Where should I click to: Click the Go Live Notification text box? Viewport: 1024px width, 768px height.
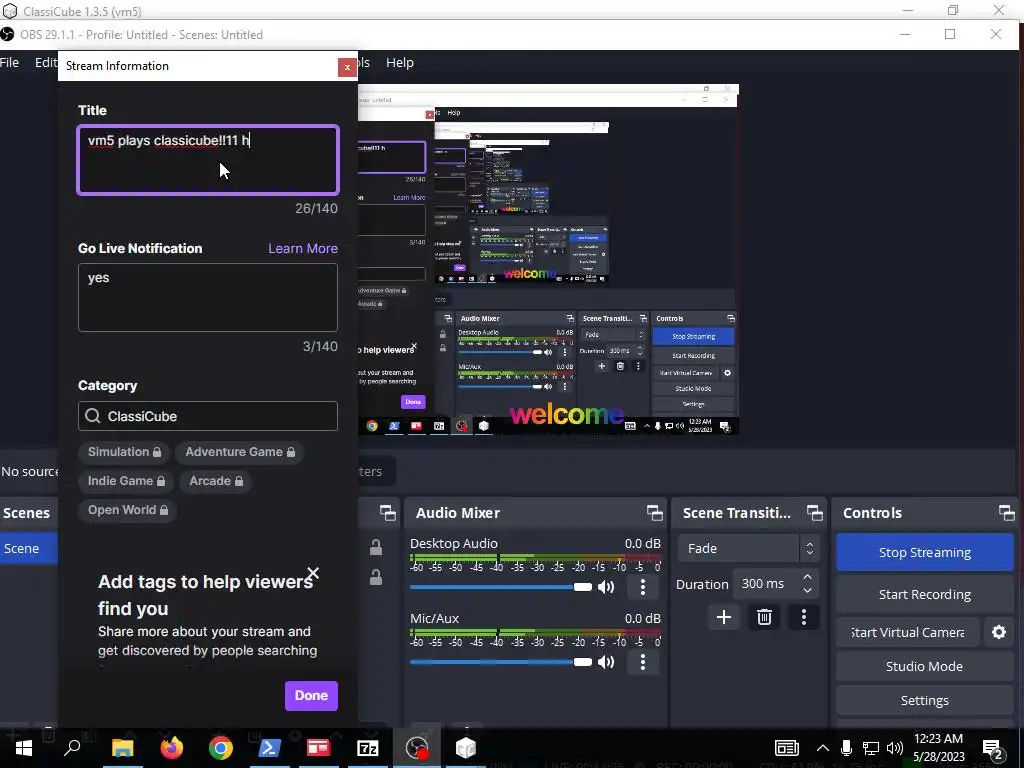click(x=208, y=297)
